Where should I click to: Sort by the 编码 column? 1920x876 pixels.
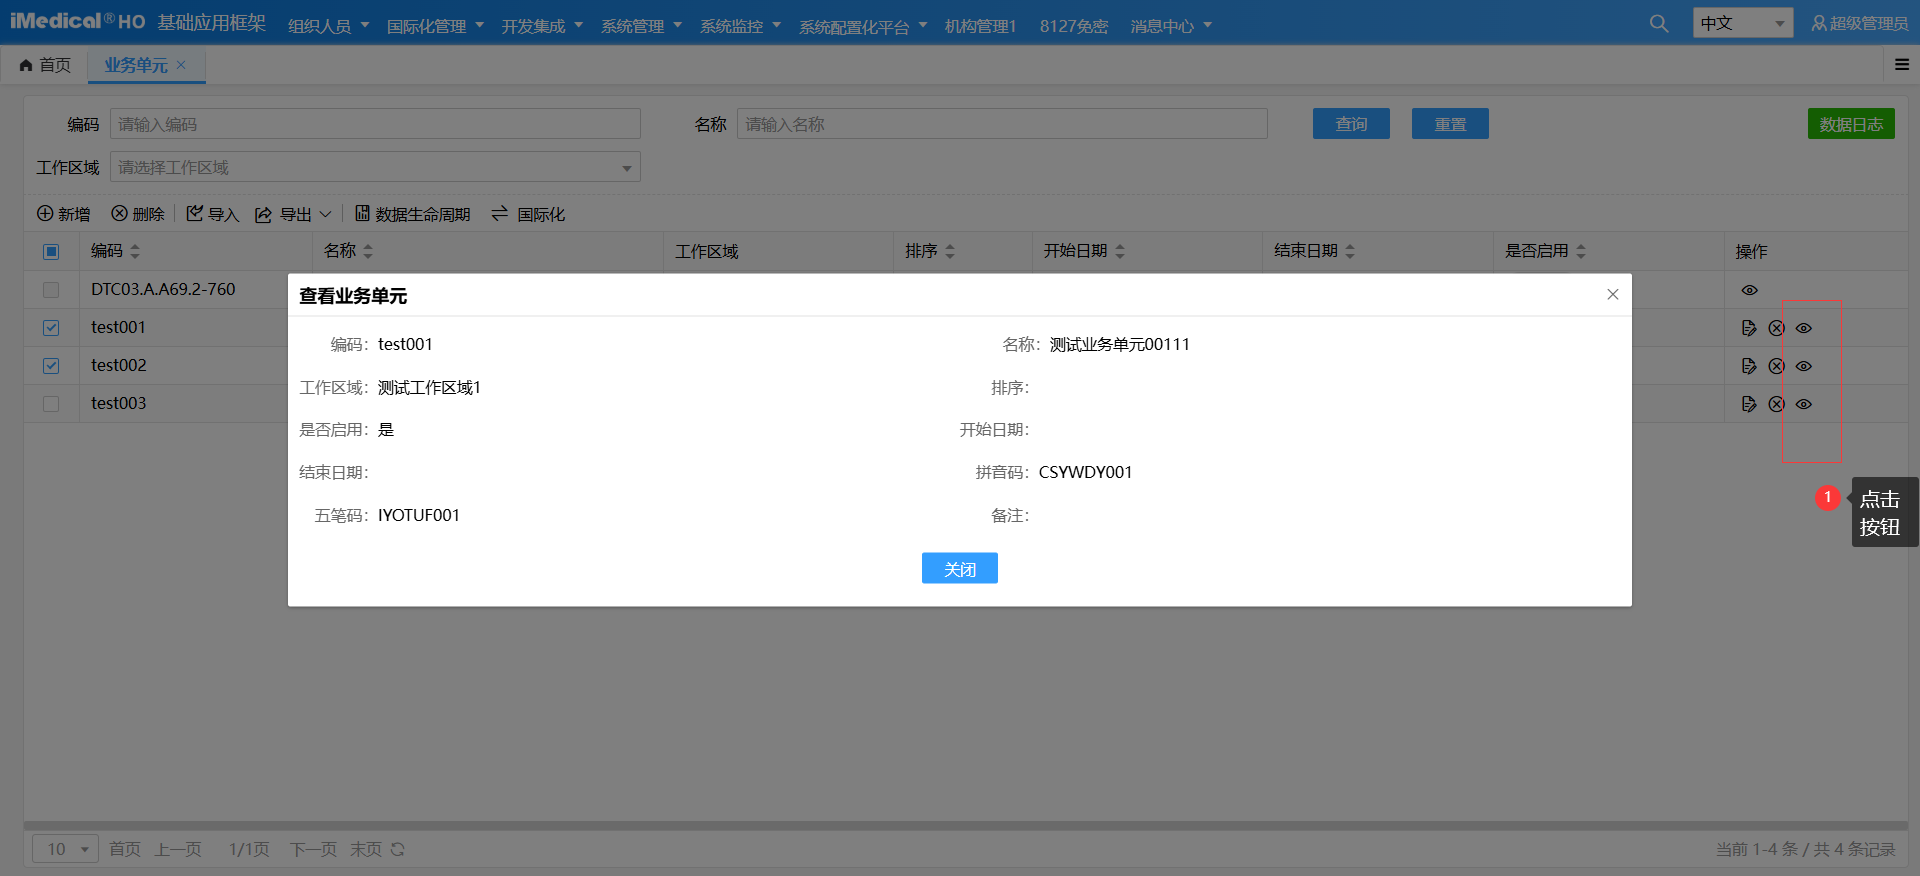pyautogui.click(x=135, y=251)
